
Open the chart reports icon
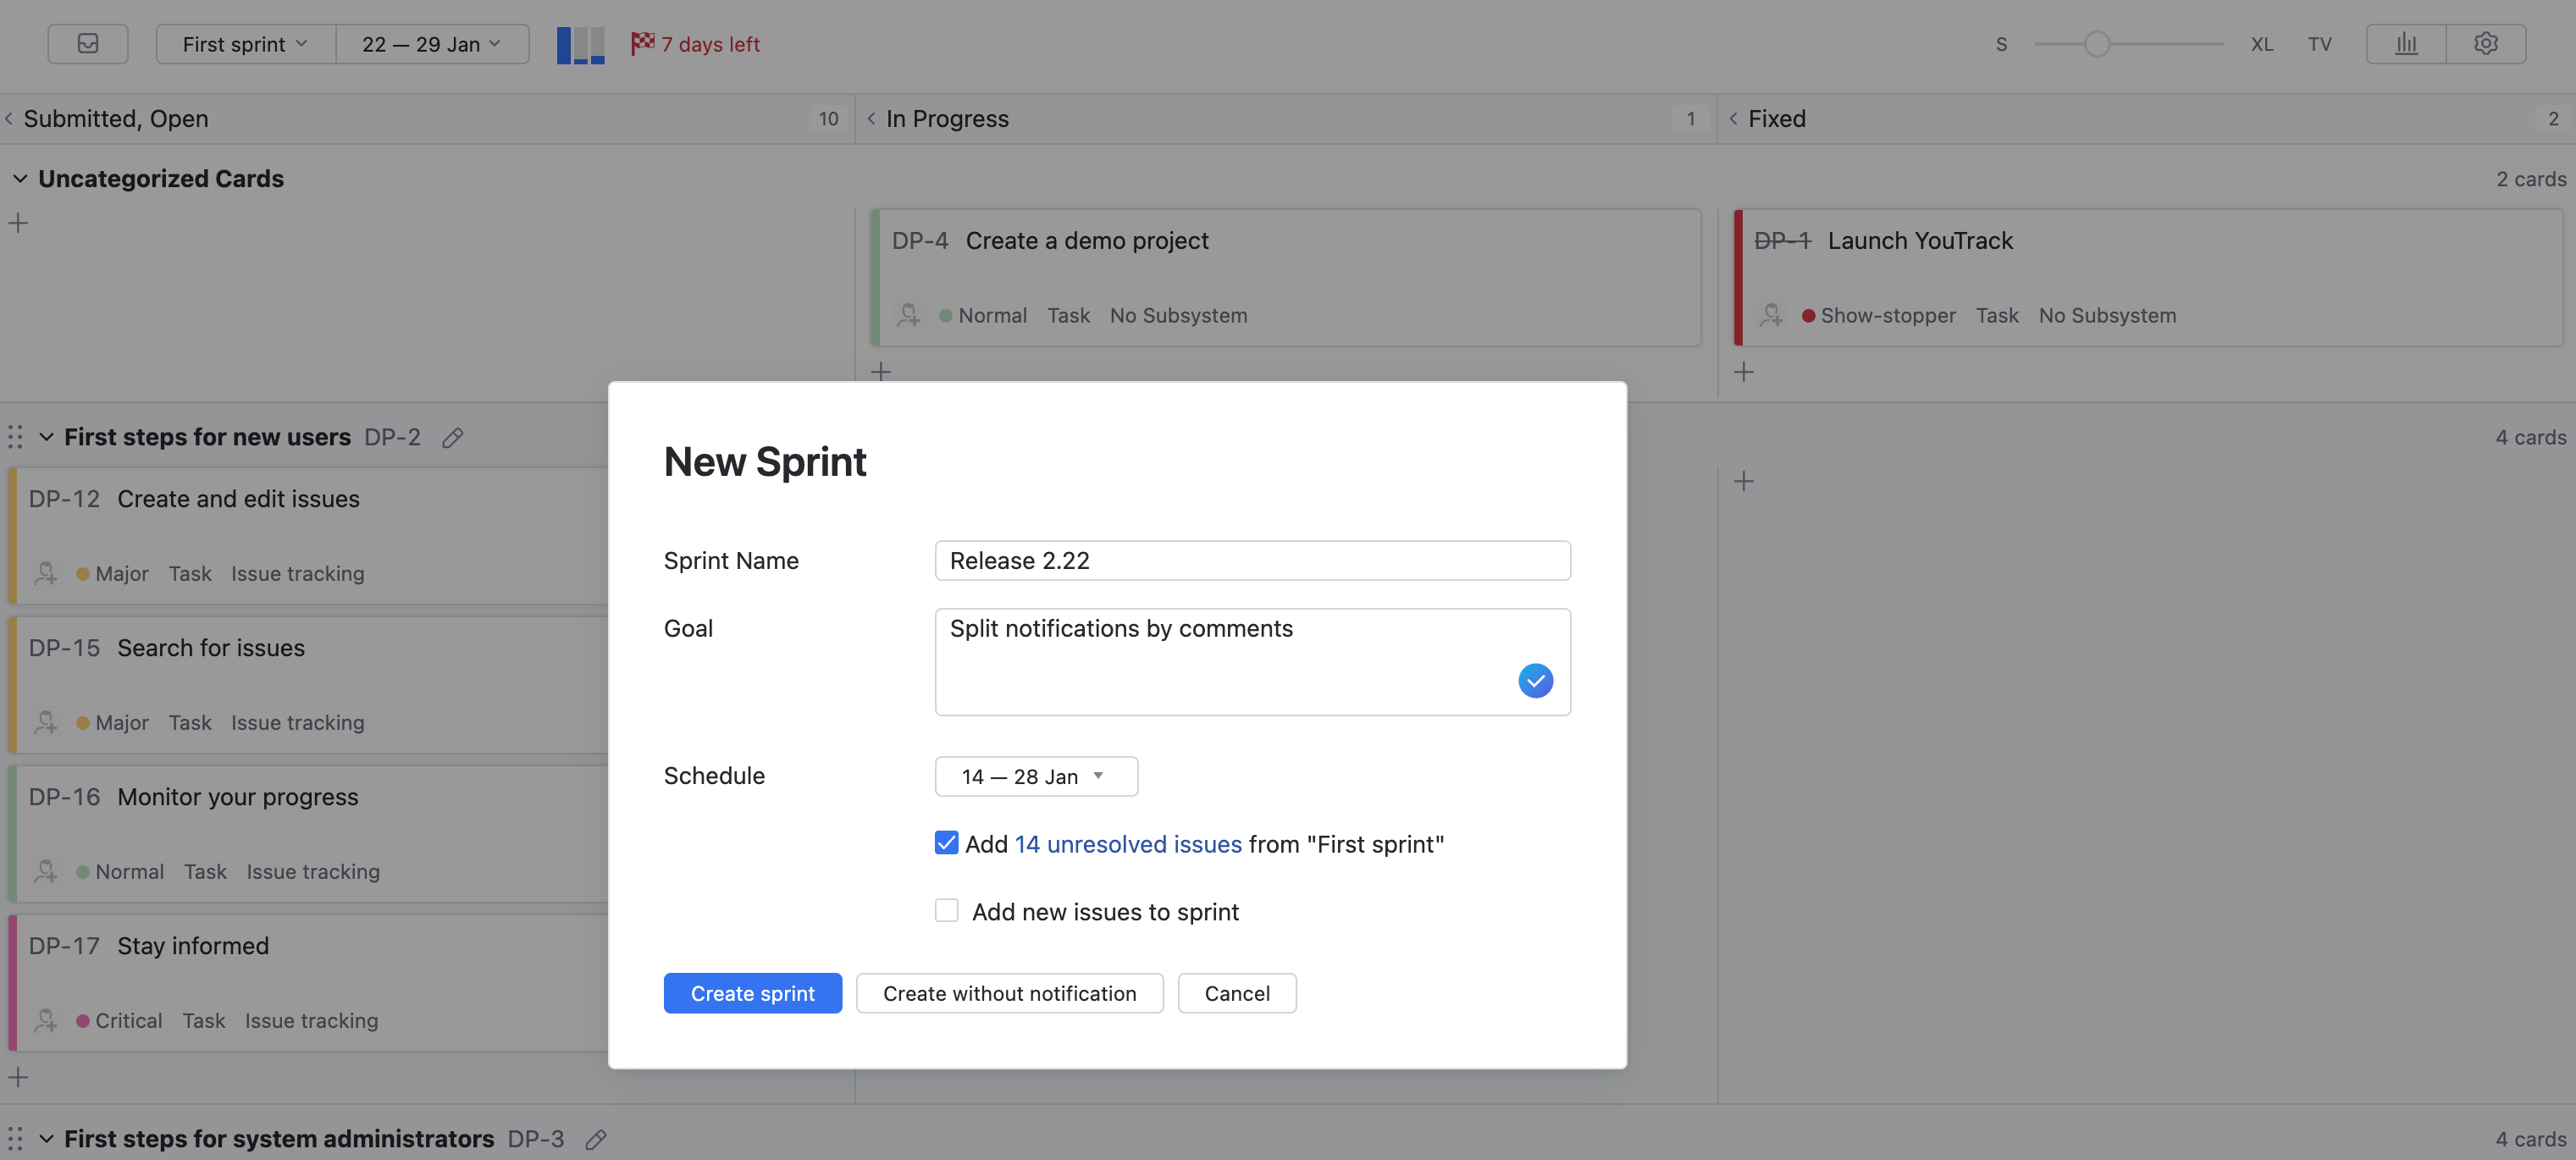tap(2406, 44)
